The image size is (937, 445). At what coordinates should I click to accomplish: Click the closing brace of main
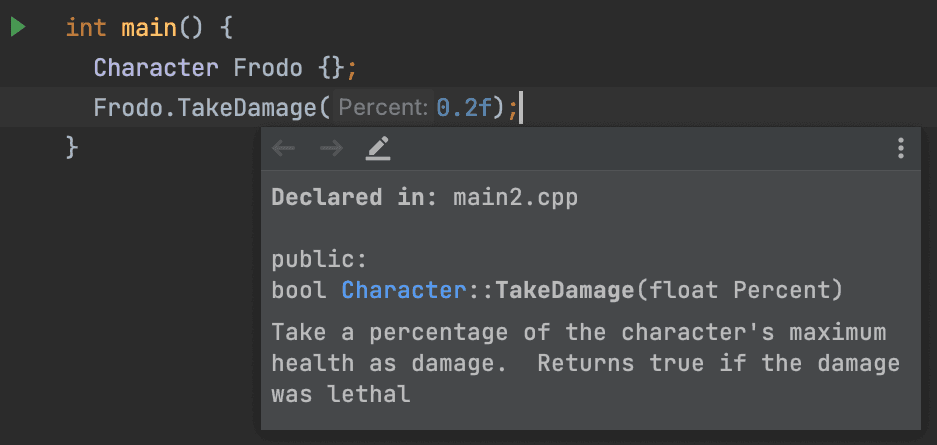pos(71,147)
